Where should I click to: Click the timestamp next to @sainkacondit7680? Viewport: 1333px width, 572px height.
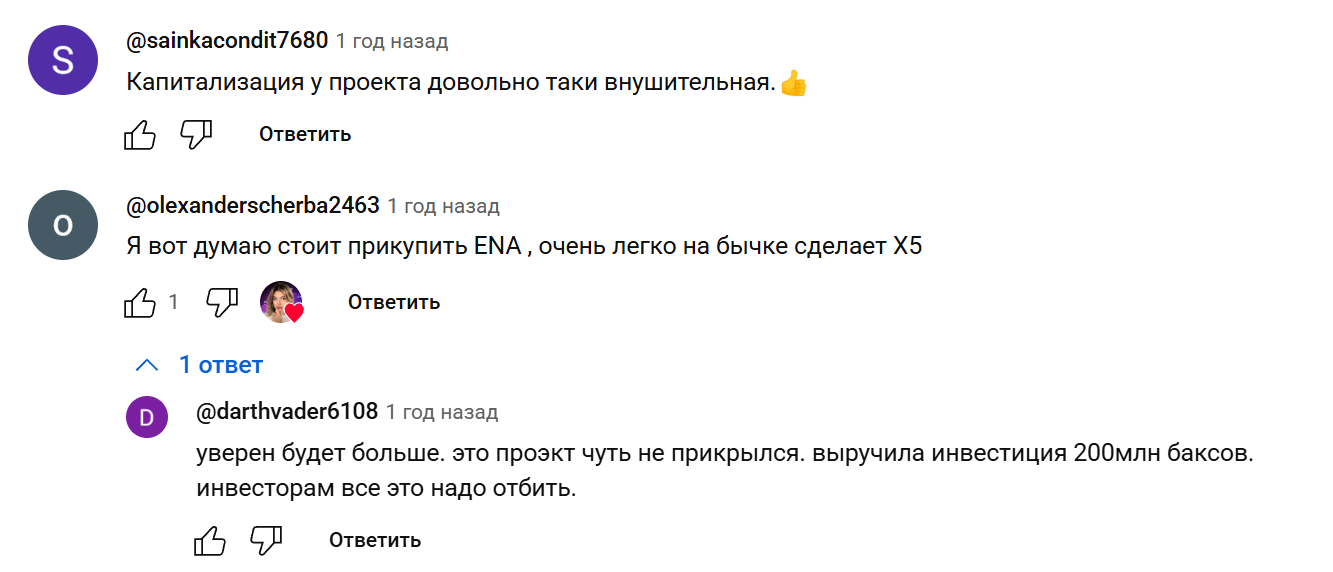(392, 42)
